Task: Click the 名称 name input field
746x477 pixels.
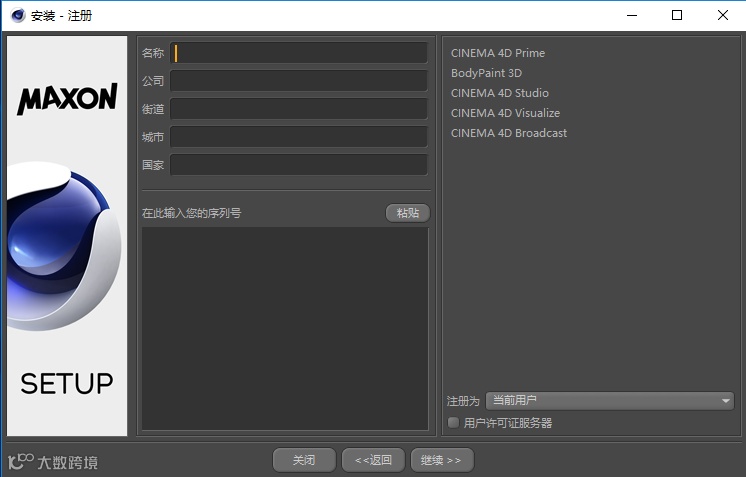Action: (299, 53)
